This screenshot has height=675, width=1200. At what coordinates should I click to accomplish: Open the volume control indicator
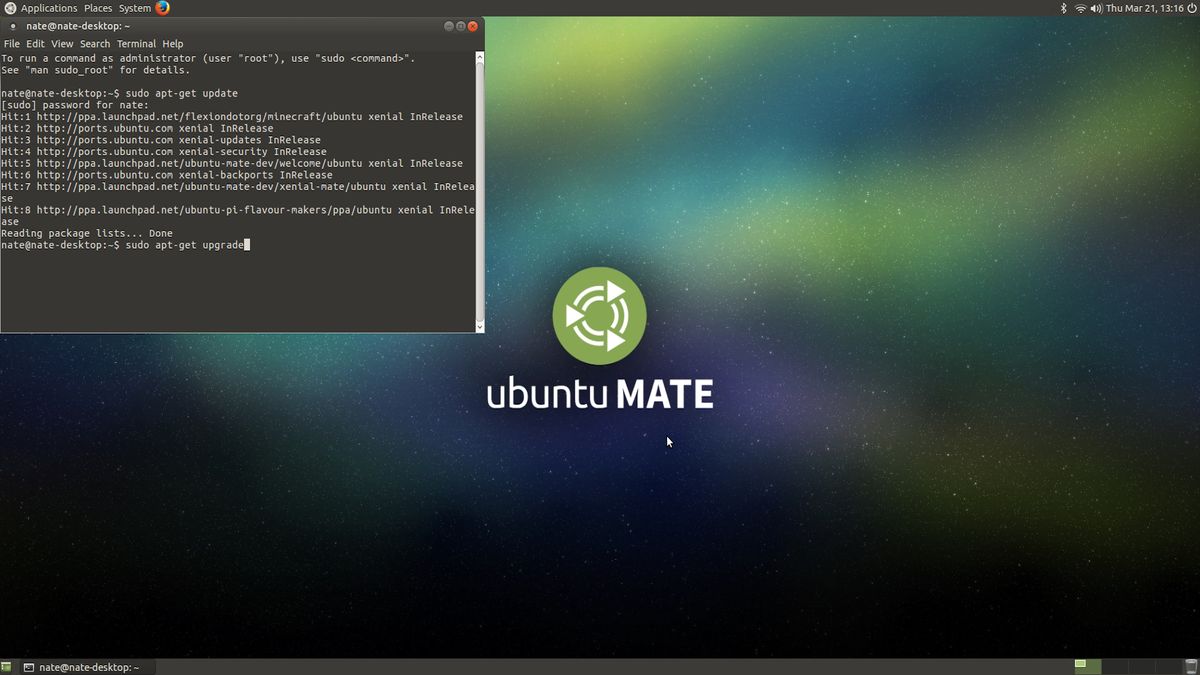click(1096, 8)
